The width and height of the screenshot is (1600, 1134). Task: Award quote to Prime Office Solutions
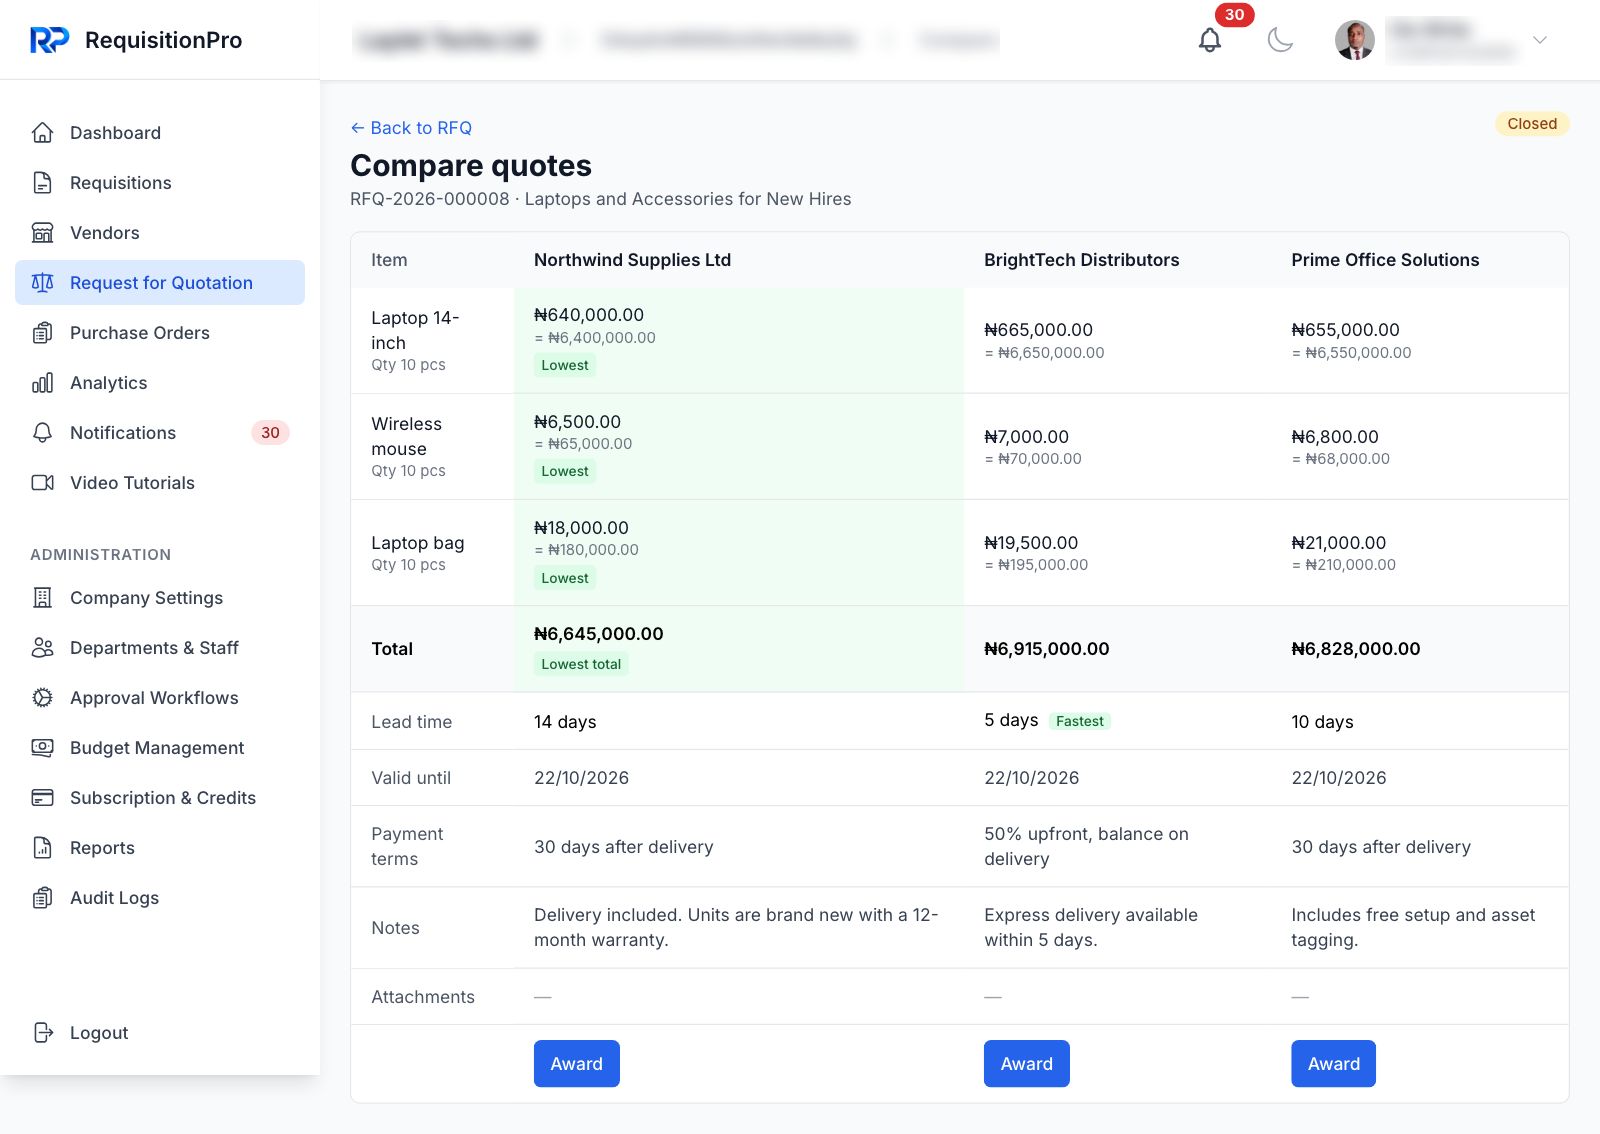pos(1334,1064)
